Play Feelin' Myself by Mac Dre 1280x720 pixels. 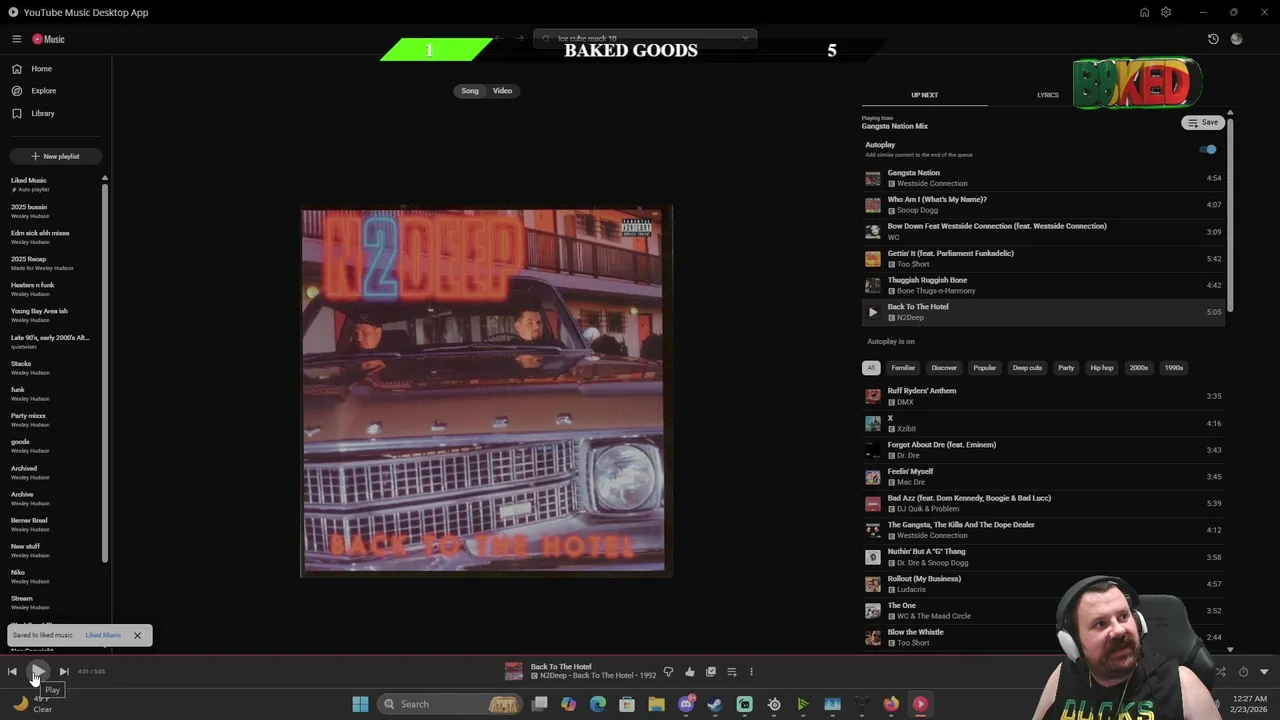pyautogui.click(x=1042, y=477)
